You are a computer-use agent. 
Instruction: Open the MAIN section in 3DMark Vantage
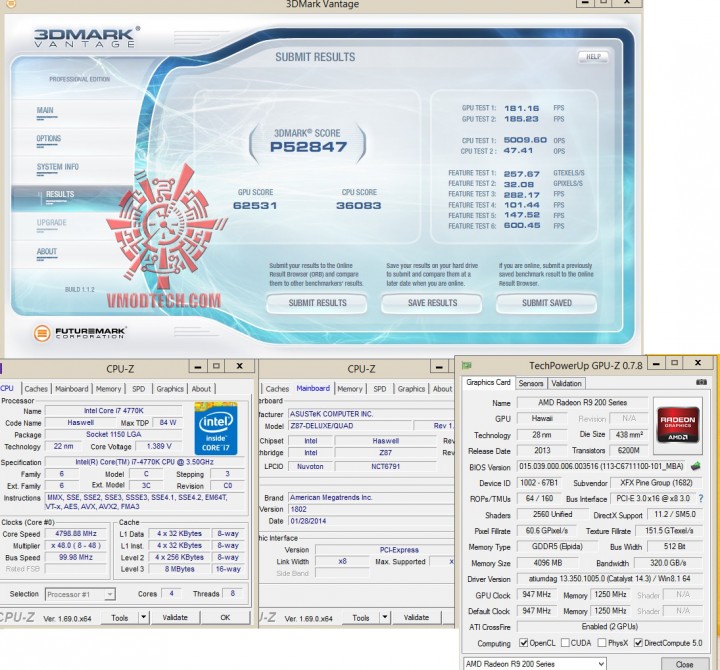(45, 110)
